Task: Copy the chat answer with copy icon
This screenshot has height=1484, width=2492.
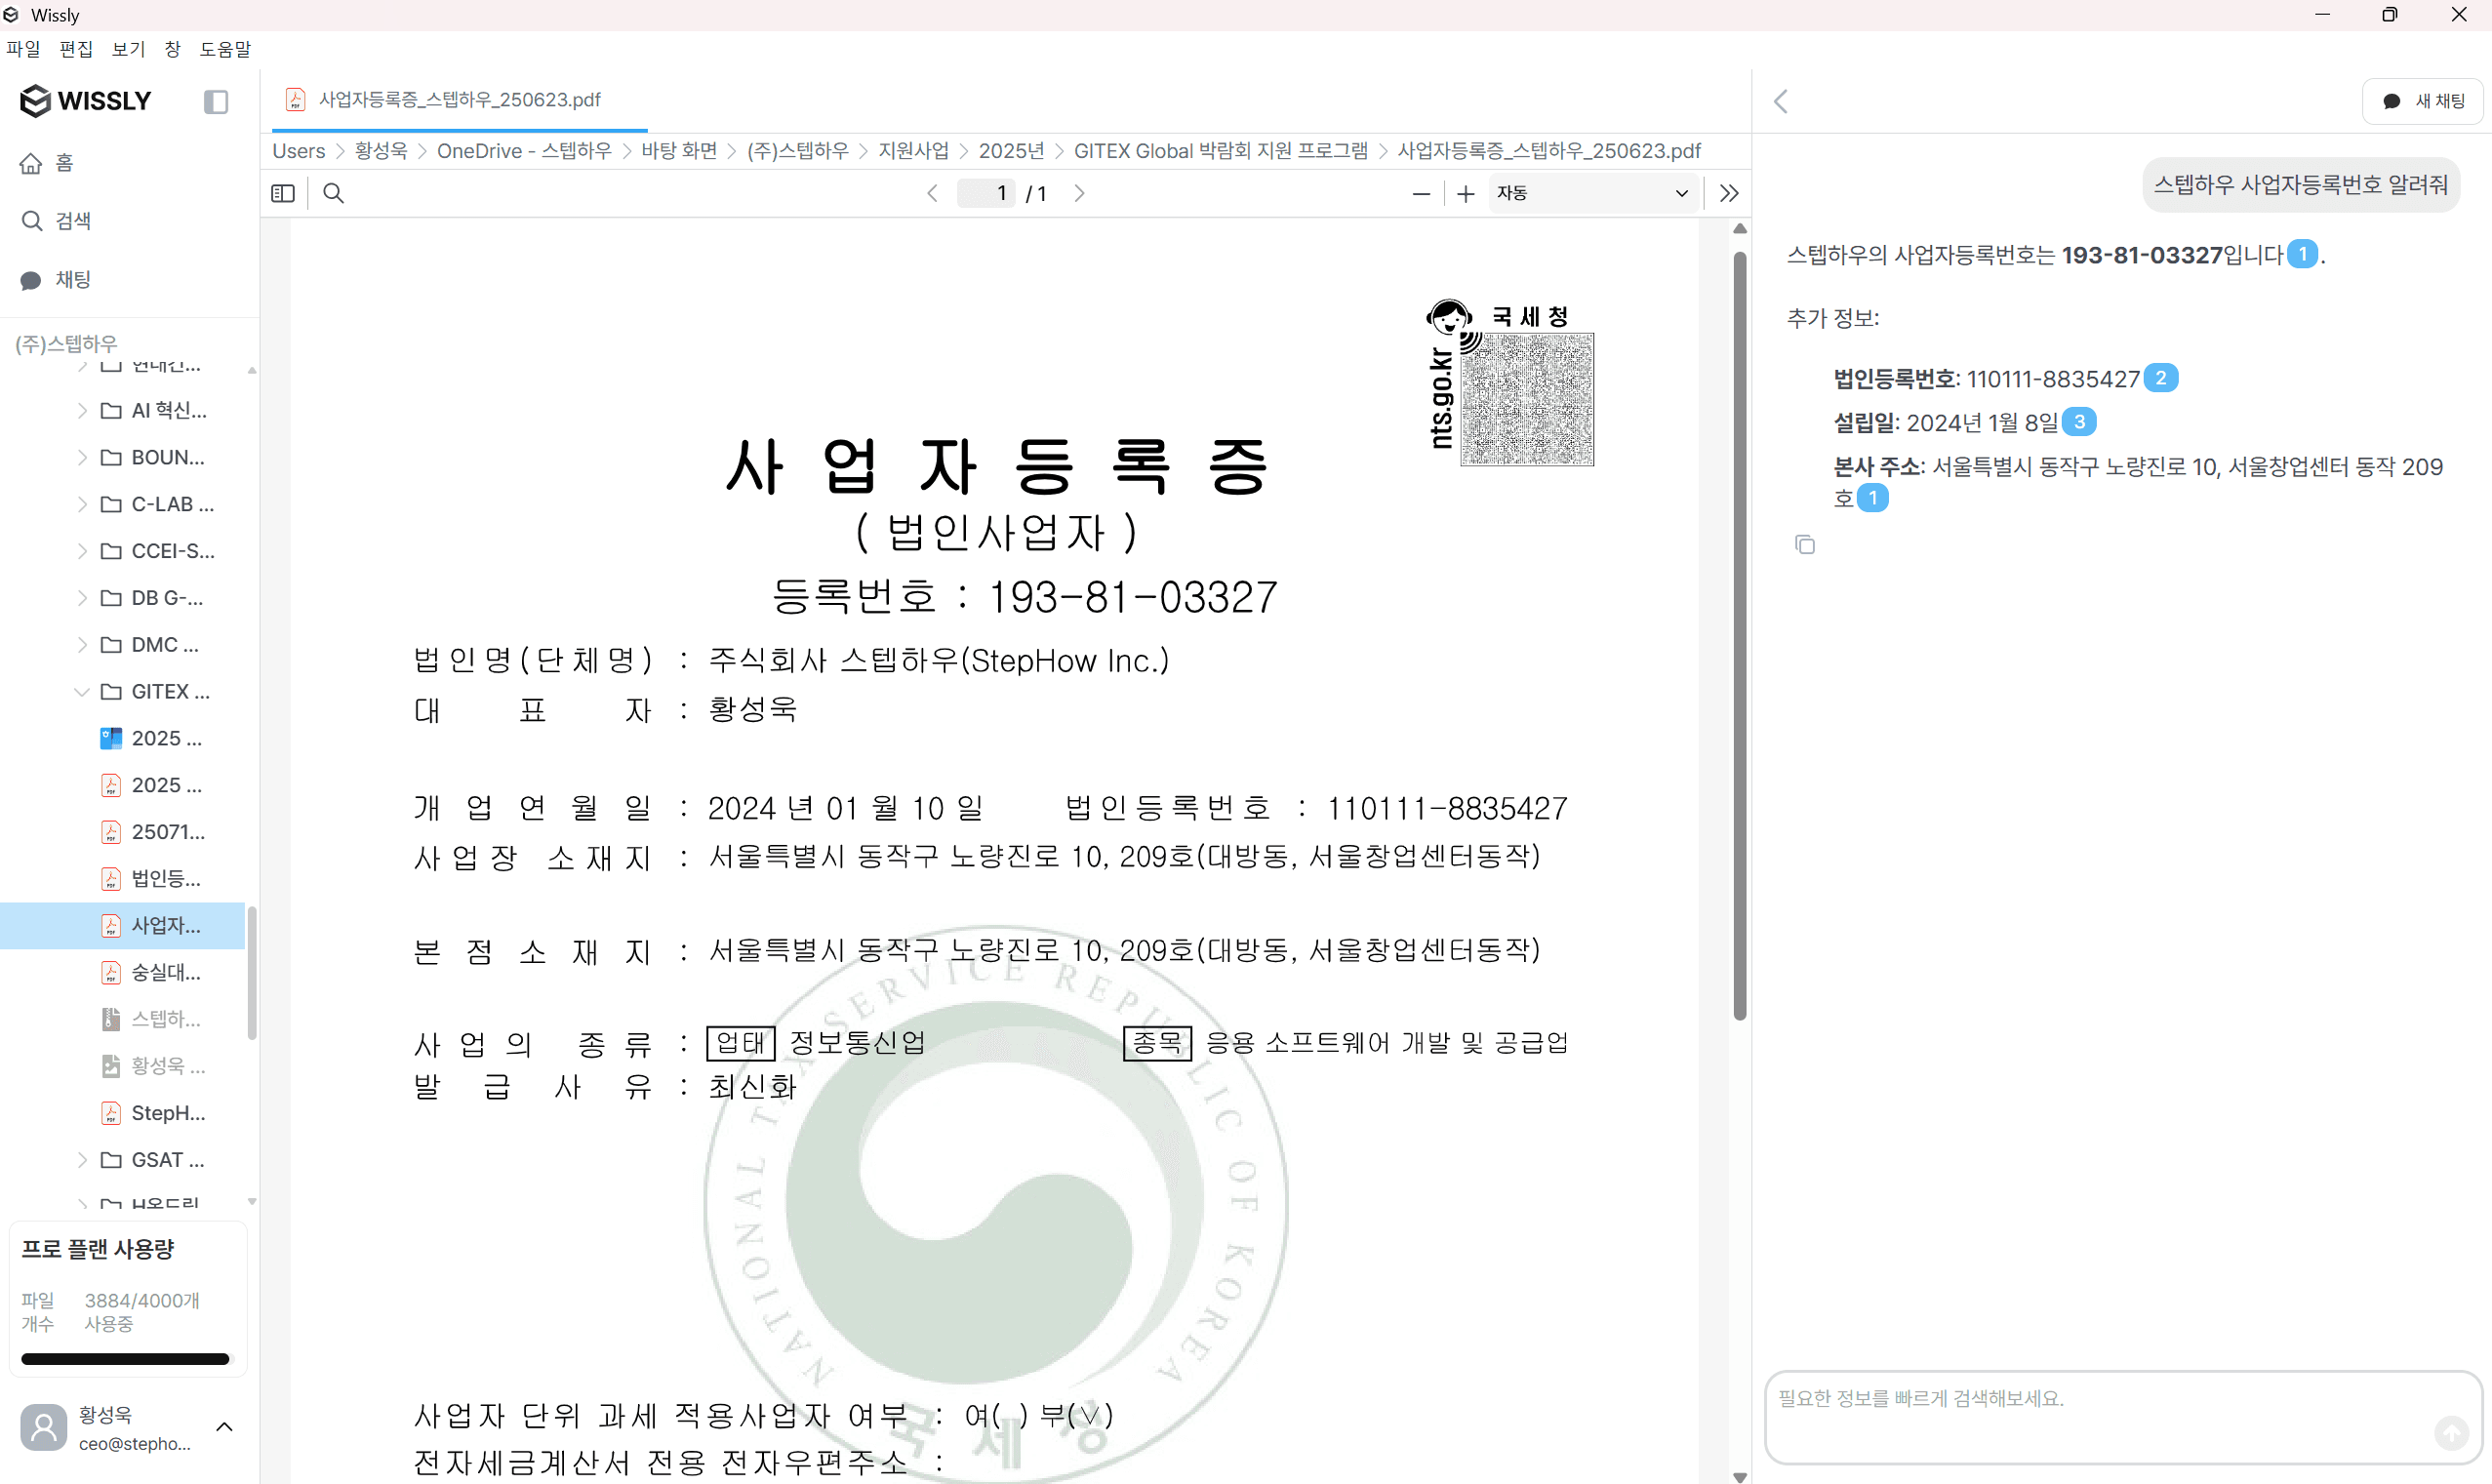Action: (1805, 544)
